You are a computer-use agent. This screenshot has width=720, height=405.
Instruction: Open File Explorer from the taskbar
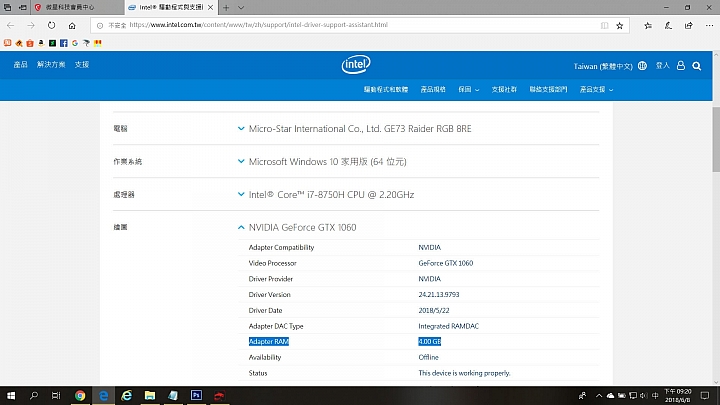[x=150, y=395]
